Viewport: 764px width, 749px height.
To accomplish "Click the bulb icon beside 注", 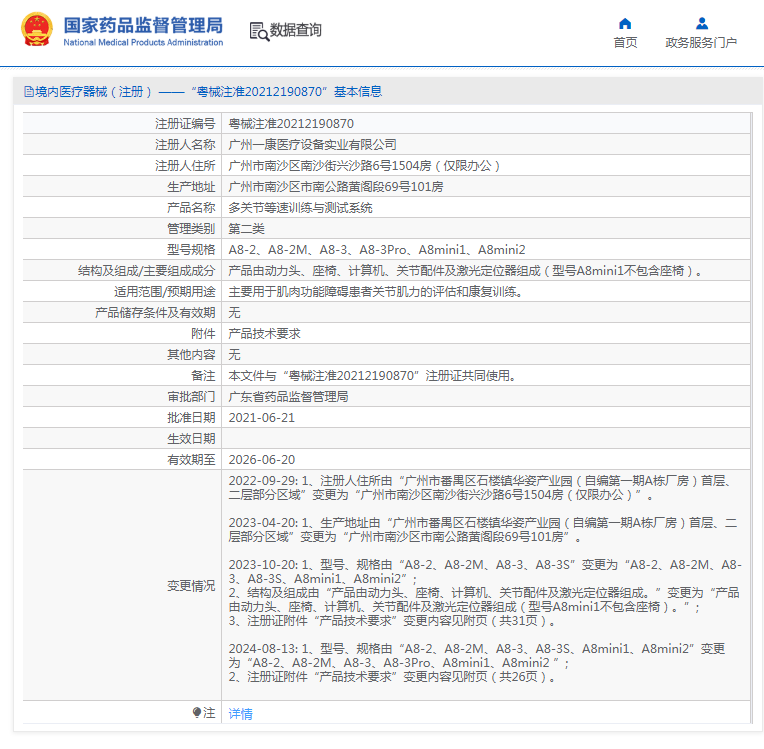I will click(x=197, y=713).
